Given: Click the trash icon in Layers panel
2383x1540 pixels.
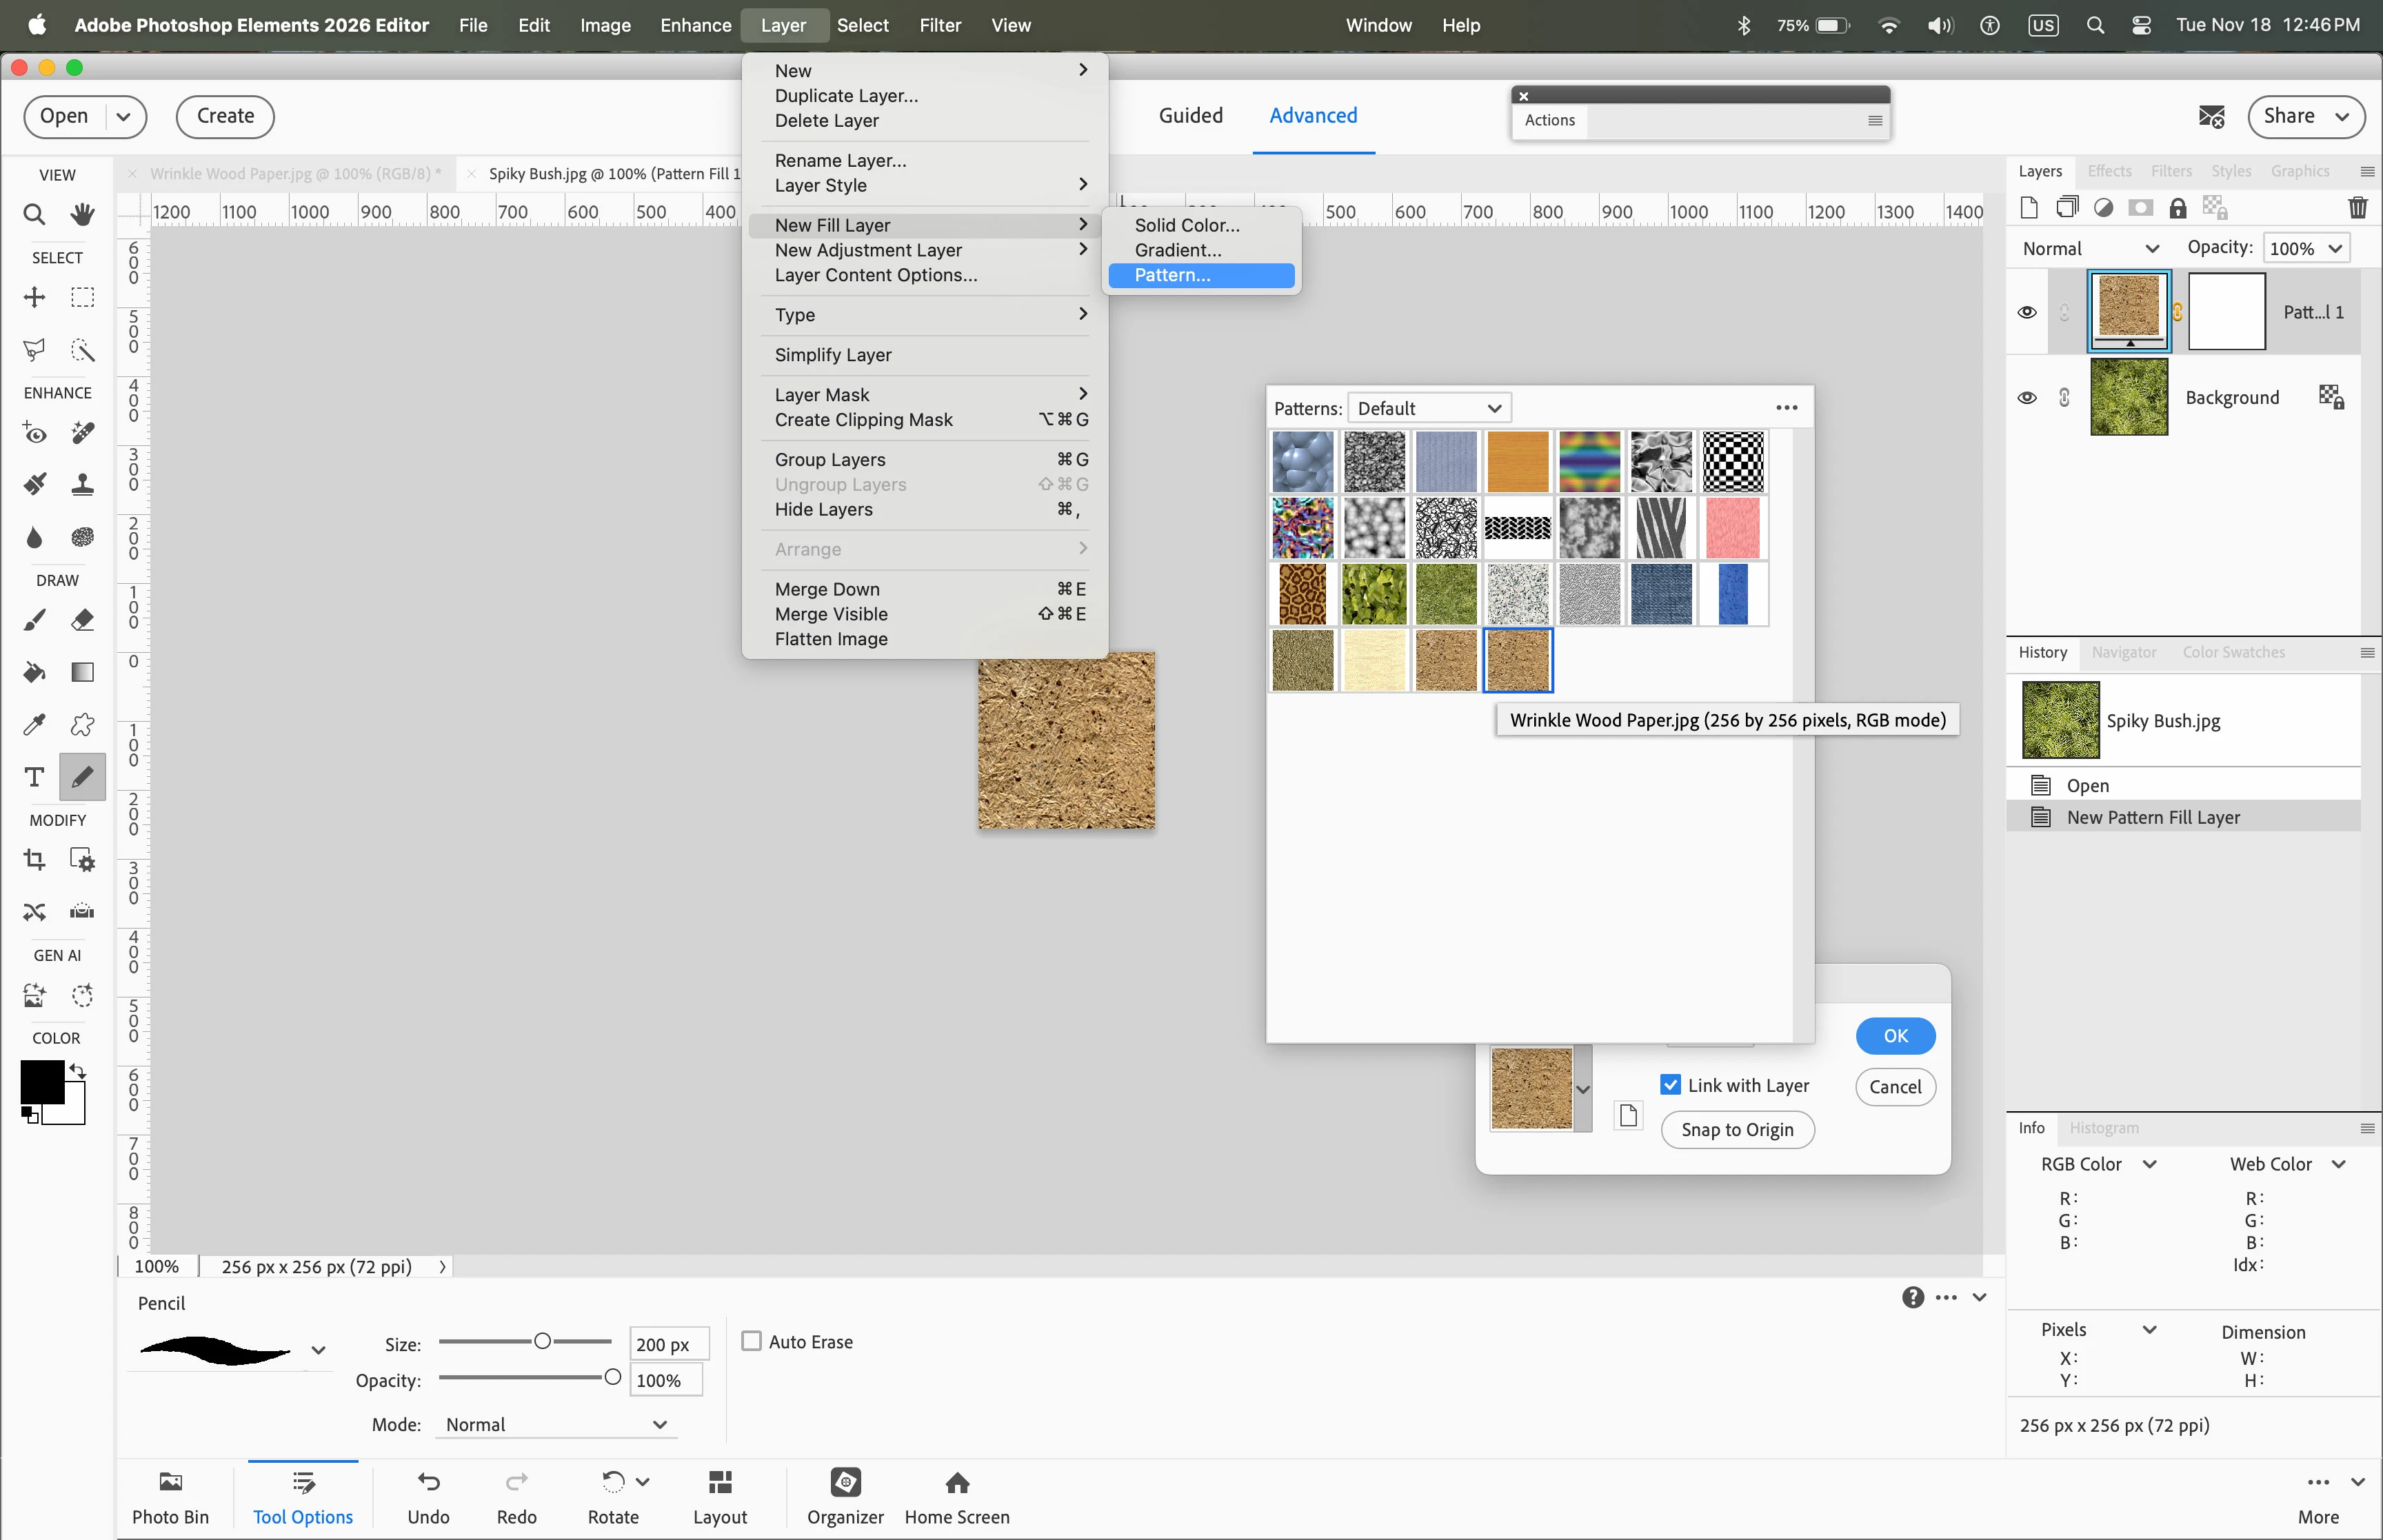Looking at the screenshot, I should (x=2357, y=208).
